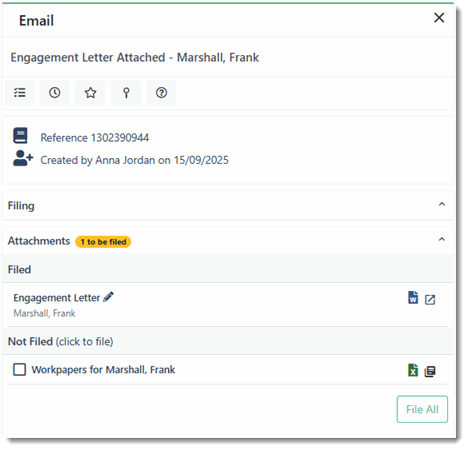Open help via question mark icon
Screen dimensions: 468x450
click(161, 93)
